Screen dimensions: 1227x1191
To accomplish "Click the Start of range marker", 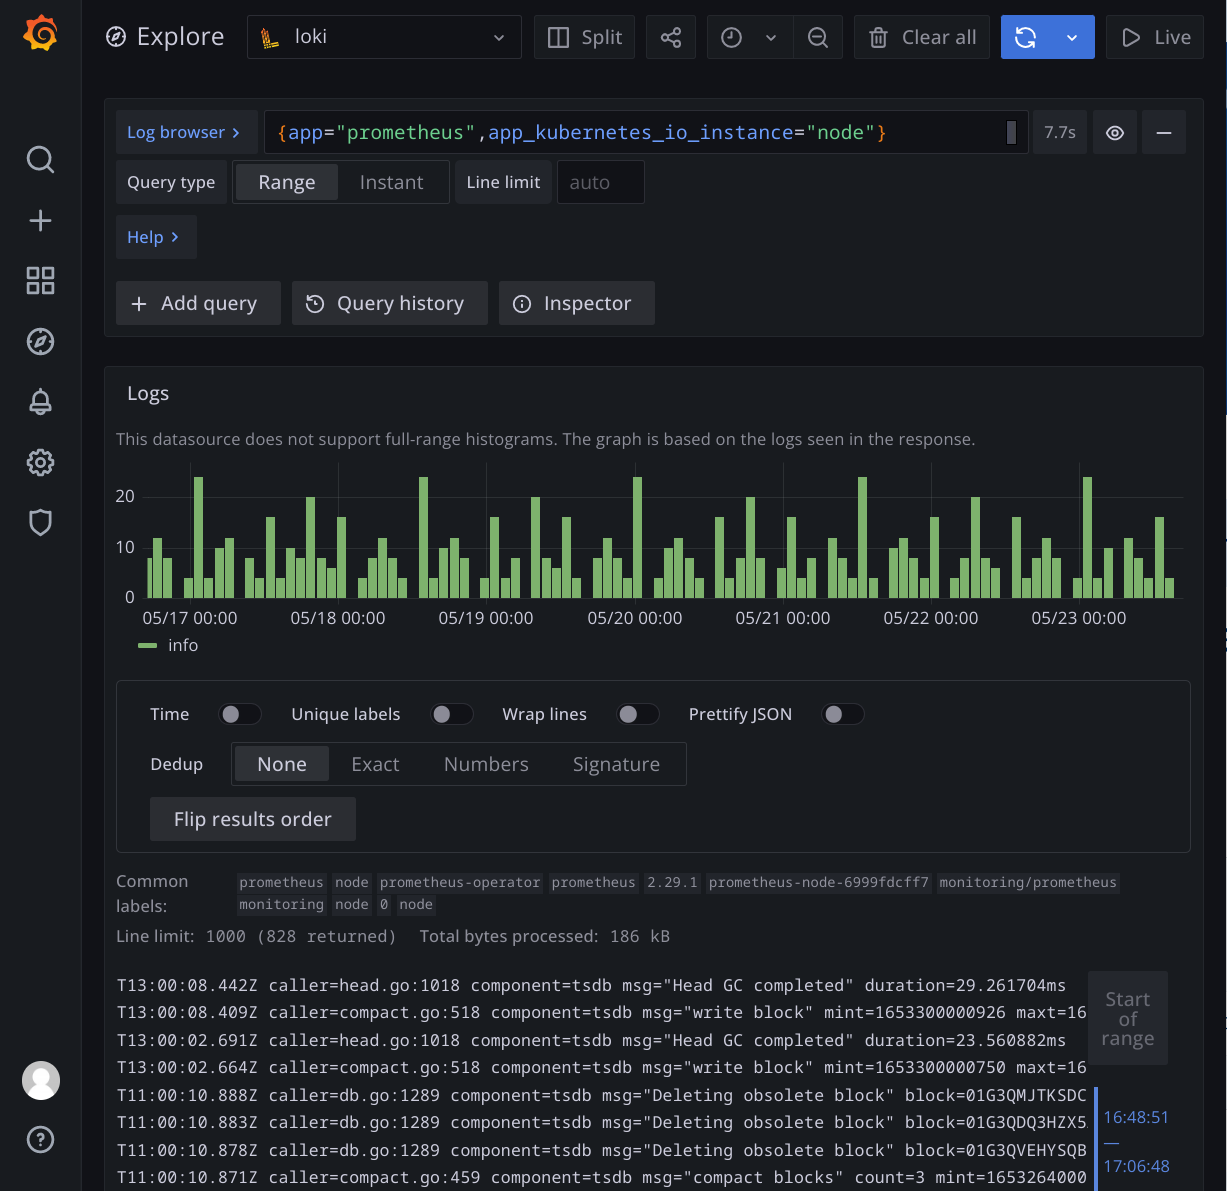I will pyautogui.click(x=1128, y=1018).
